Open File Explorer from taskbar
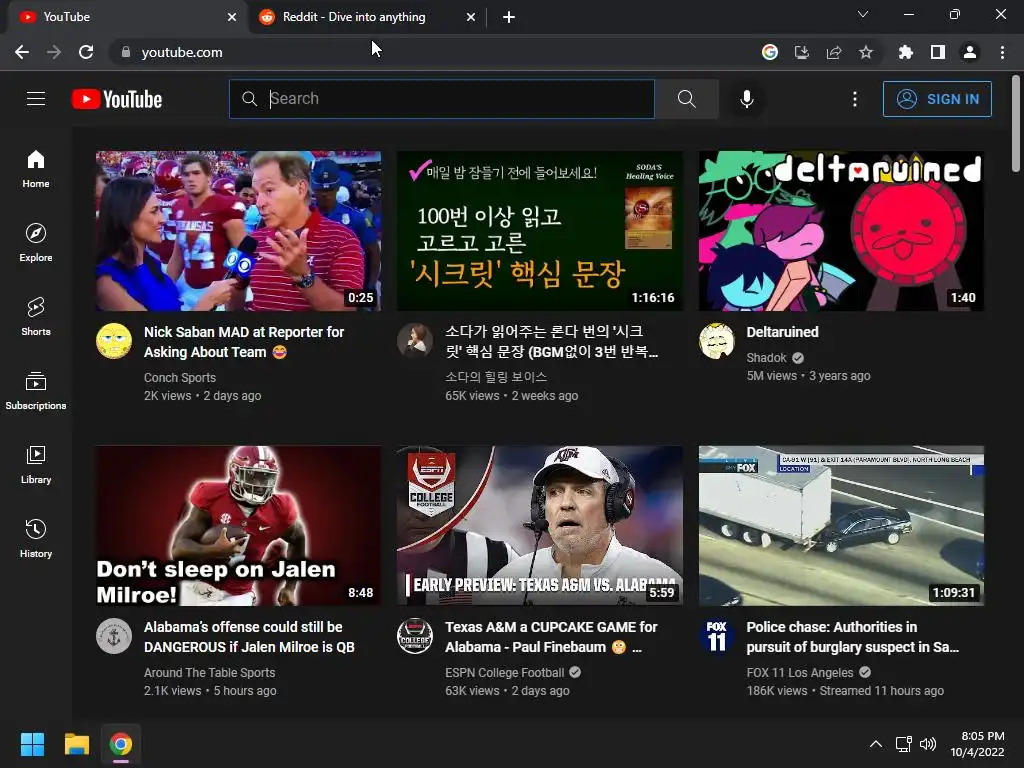The height and width of the screenshot is (768, 1024). (x=76, y=744)
